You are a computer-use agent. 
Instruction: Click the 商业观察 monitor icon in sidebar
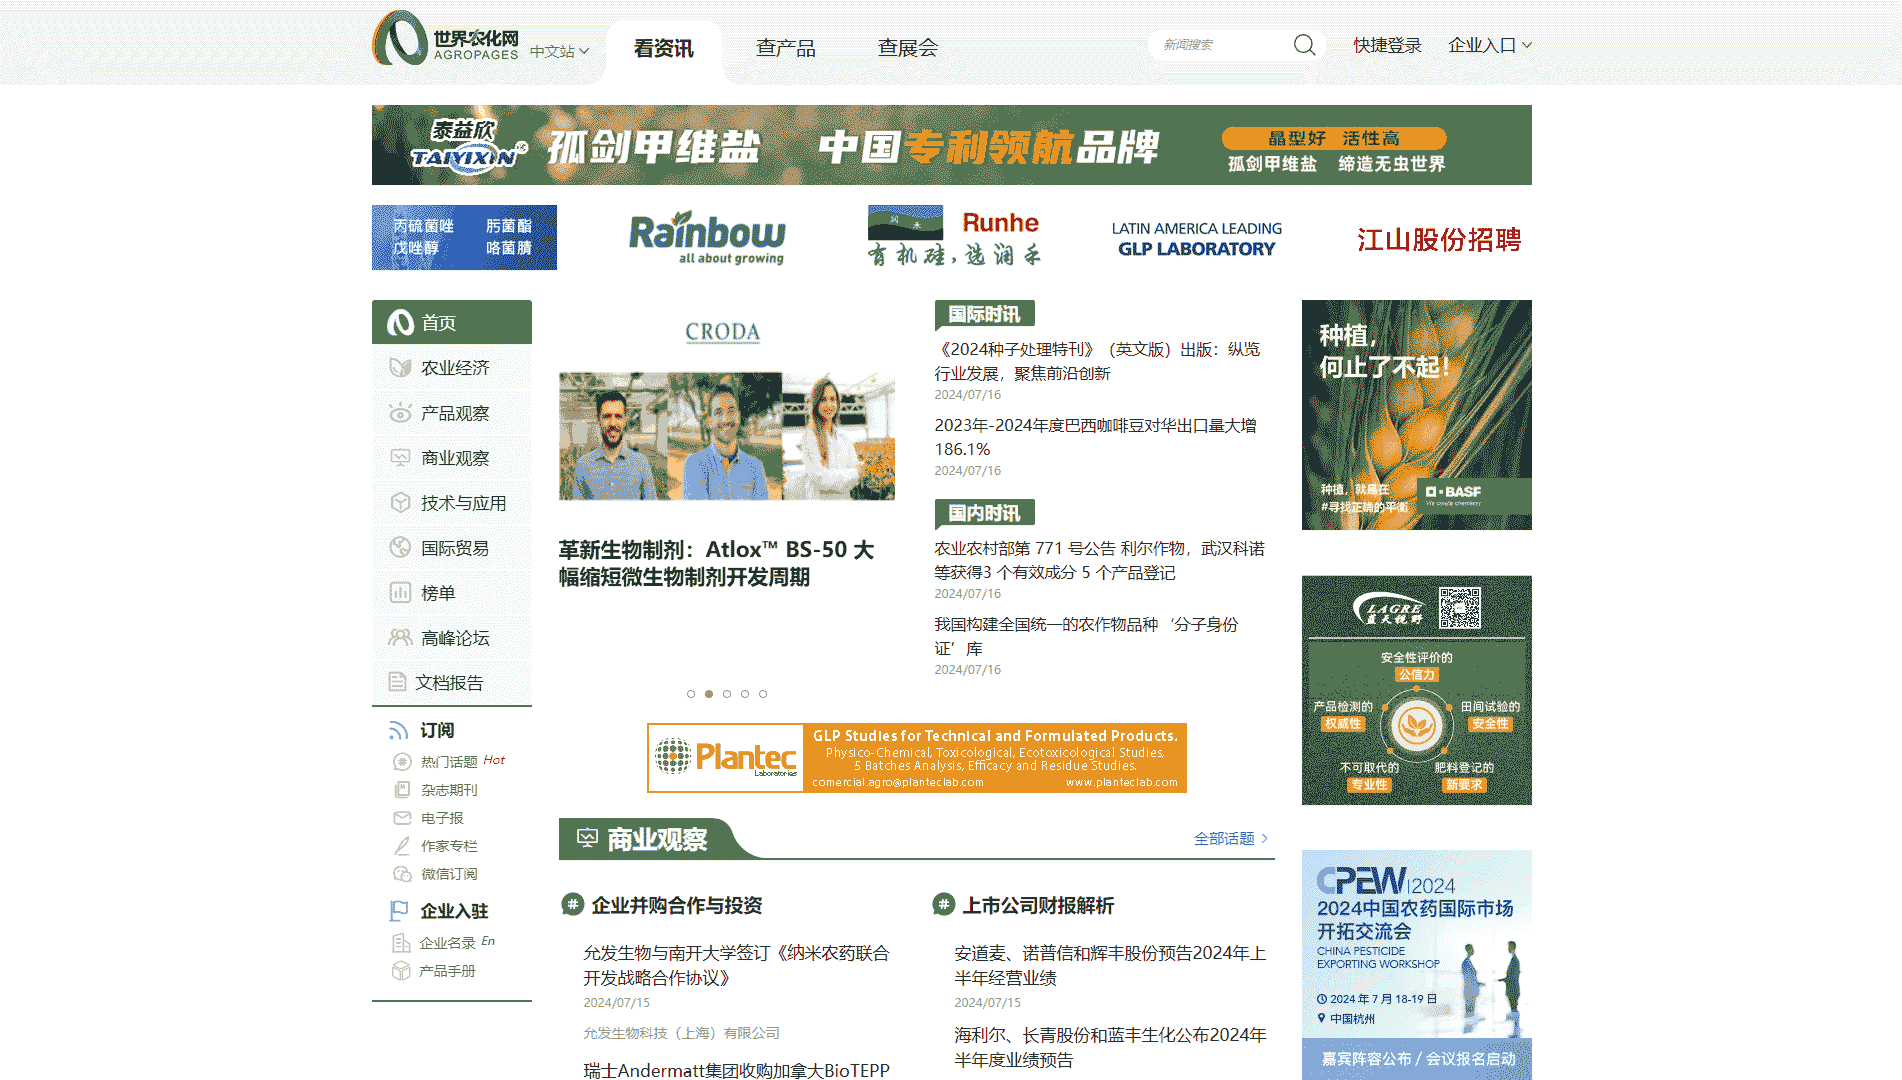(x=400, y=458)
